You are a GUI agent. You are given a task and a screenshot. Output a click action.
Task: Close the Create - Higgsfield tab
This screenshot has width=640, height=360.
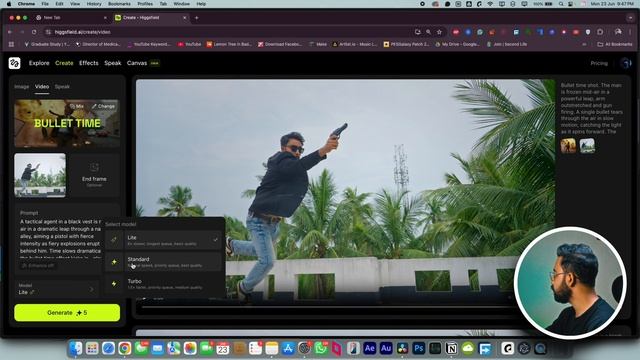pyautogui.click(x=184, y=18)
